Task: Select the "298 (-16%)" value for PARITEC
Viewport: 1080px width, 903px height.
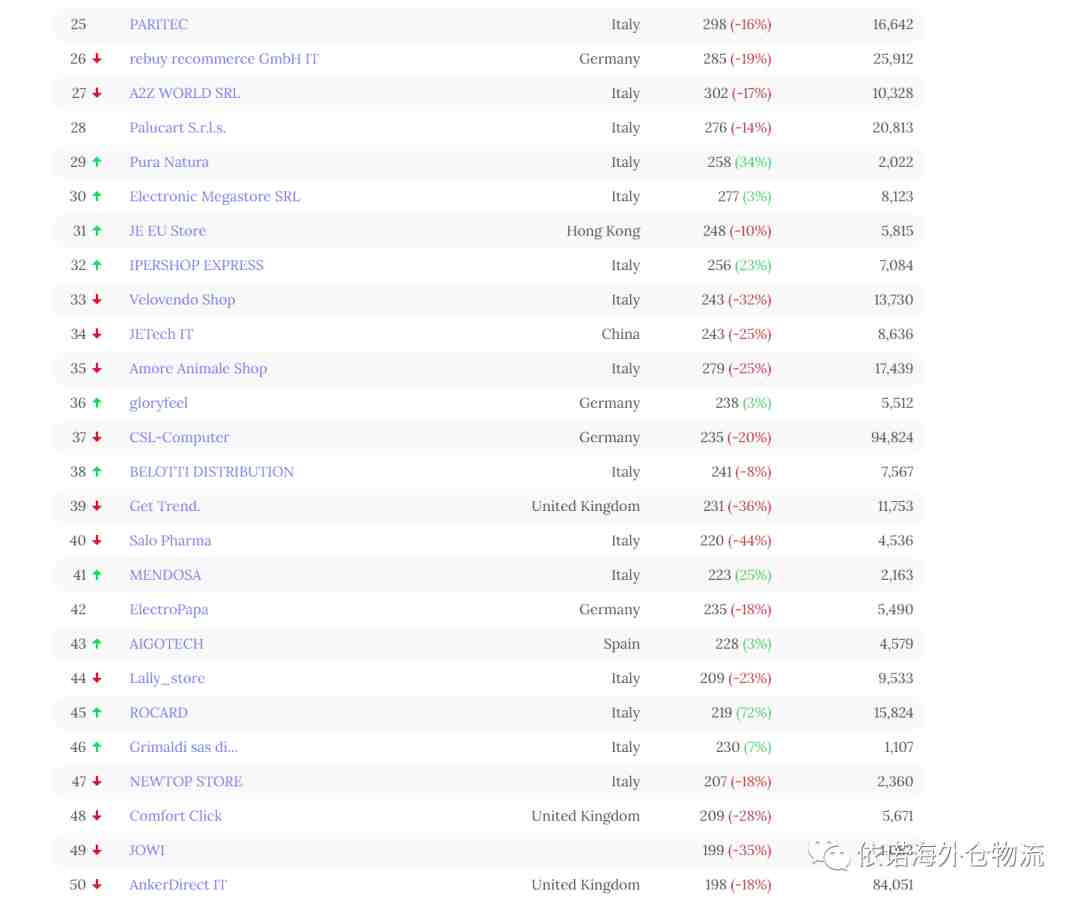Action: point(737,25)
